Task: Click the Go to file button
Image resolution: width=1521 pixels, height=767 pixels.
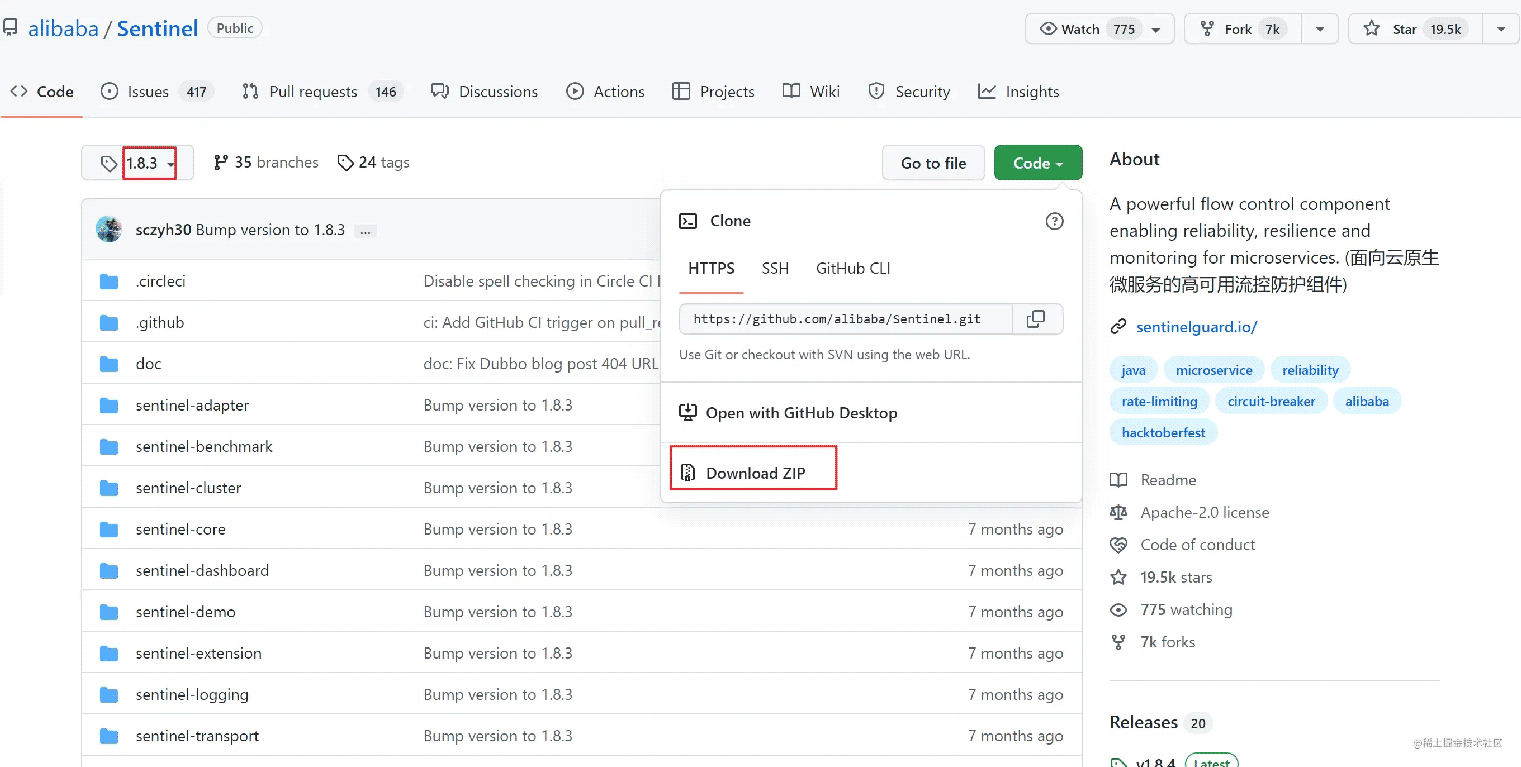Action: [x=933, y=163]
